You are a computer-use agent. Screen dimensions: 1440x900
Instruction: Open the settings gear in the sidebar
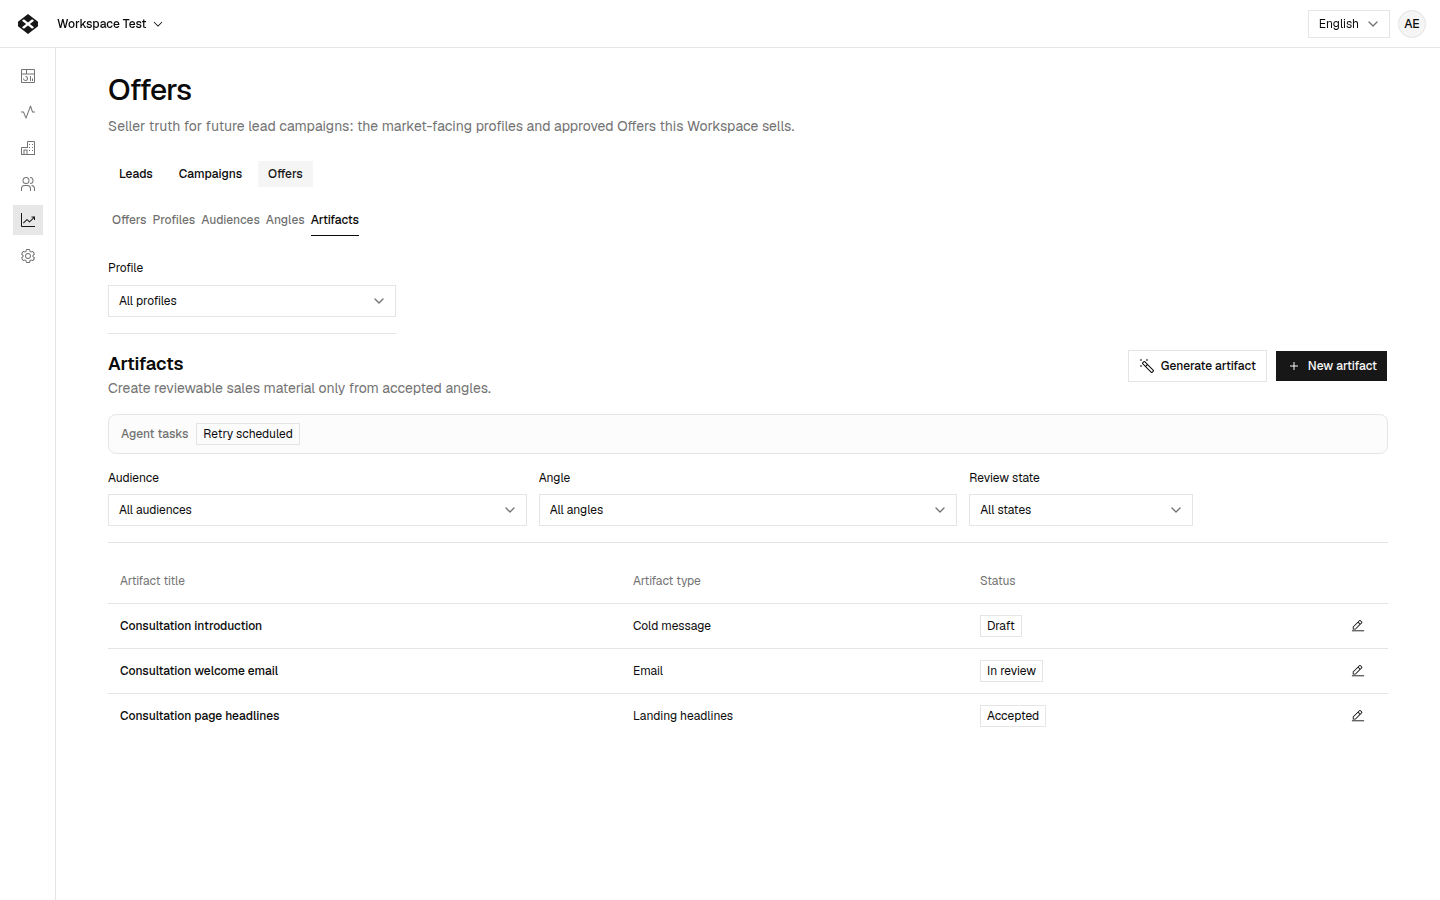pyautogui.click(x=28, y=256)
